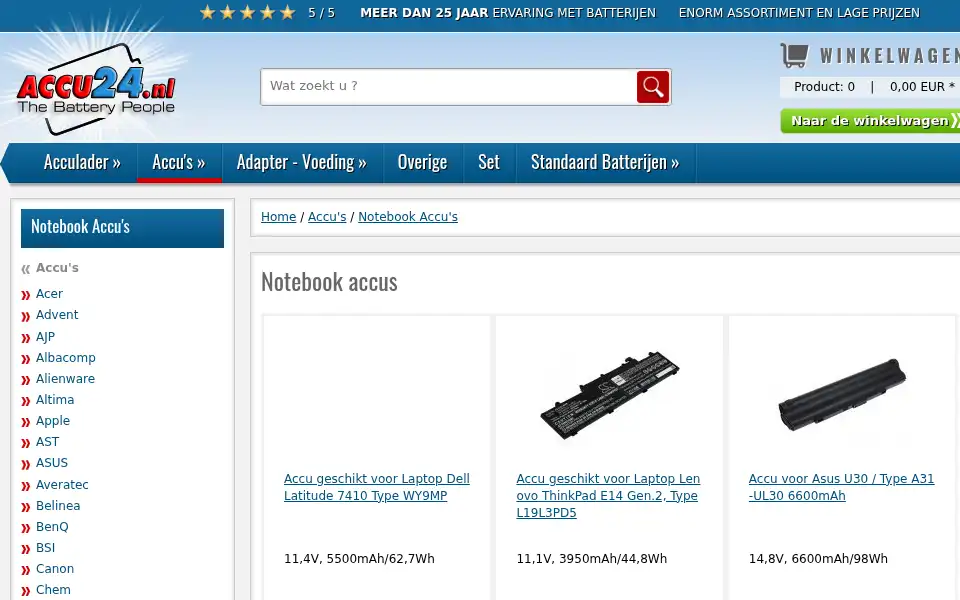Select Alienware in brand list
The width and height of the screenshot is (960, 600).
pyautogui.click(x=66, y=378)
